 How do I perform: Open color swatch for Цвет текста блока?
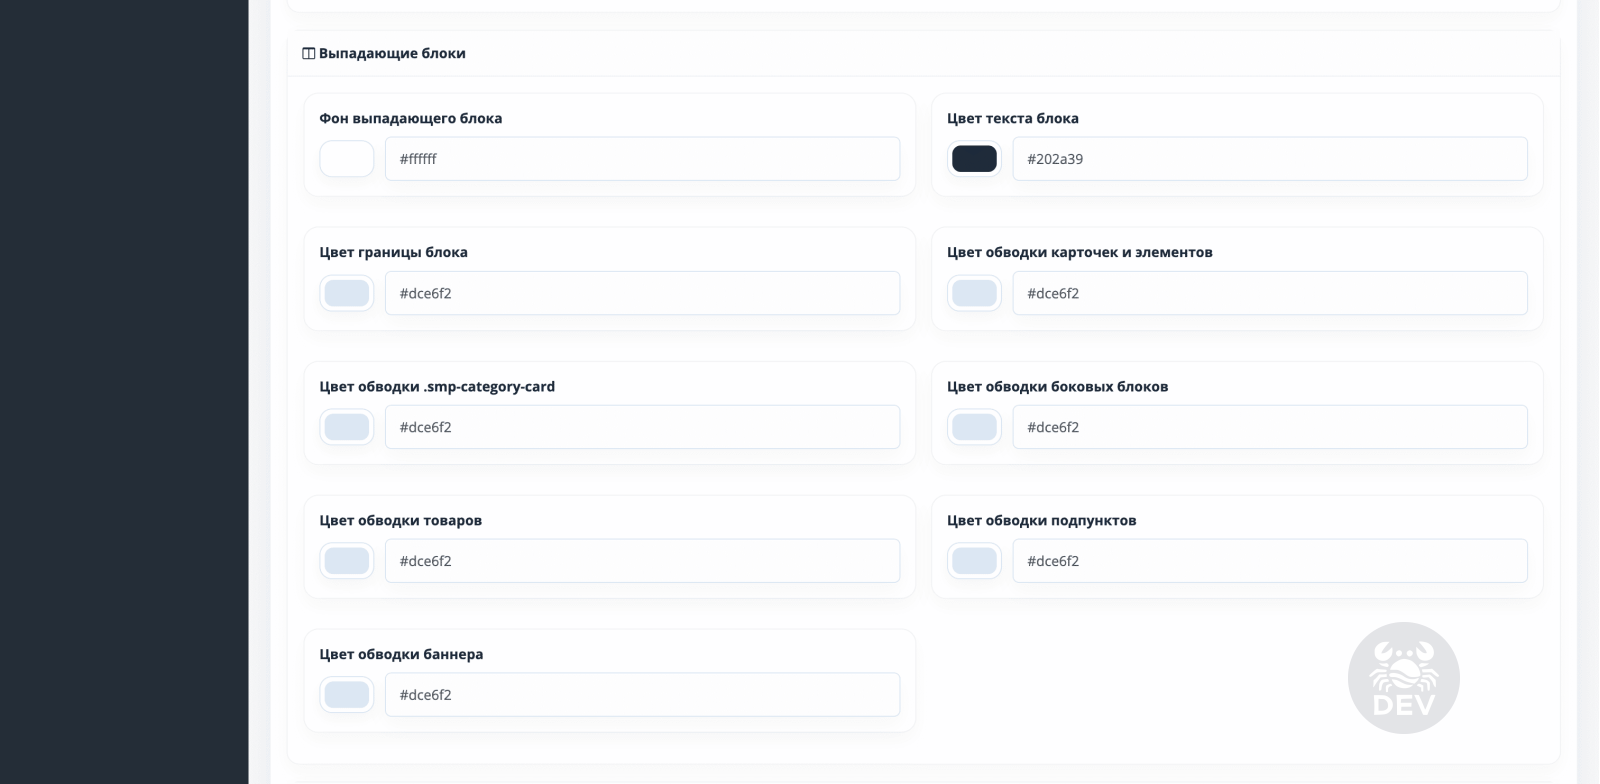(x=974, y=159)
